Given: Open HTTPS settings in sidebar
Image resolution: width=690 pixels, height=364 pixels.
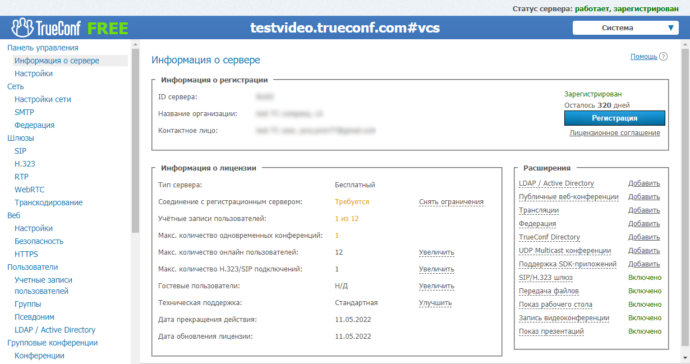Looking at the screenshot, I should (26, 254).
